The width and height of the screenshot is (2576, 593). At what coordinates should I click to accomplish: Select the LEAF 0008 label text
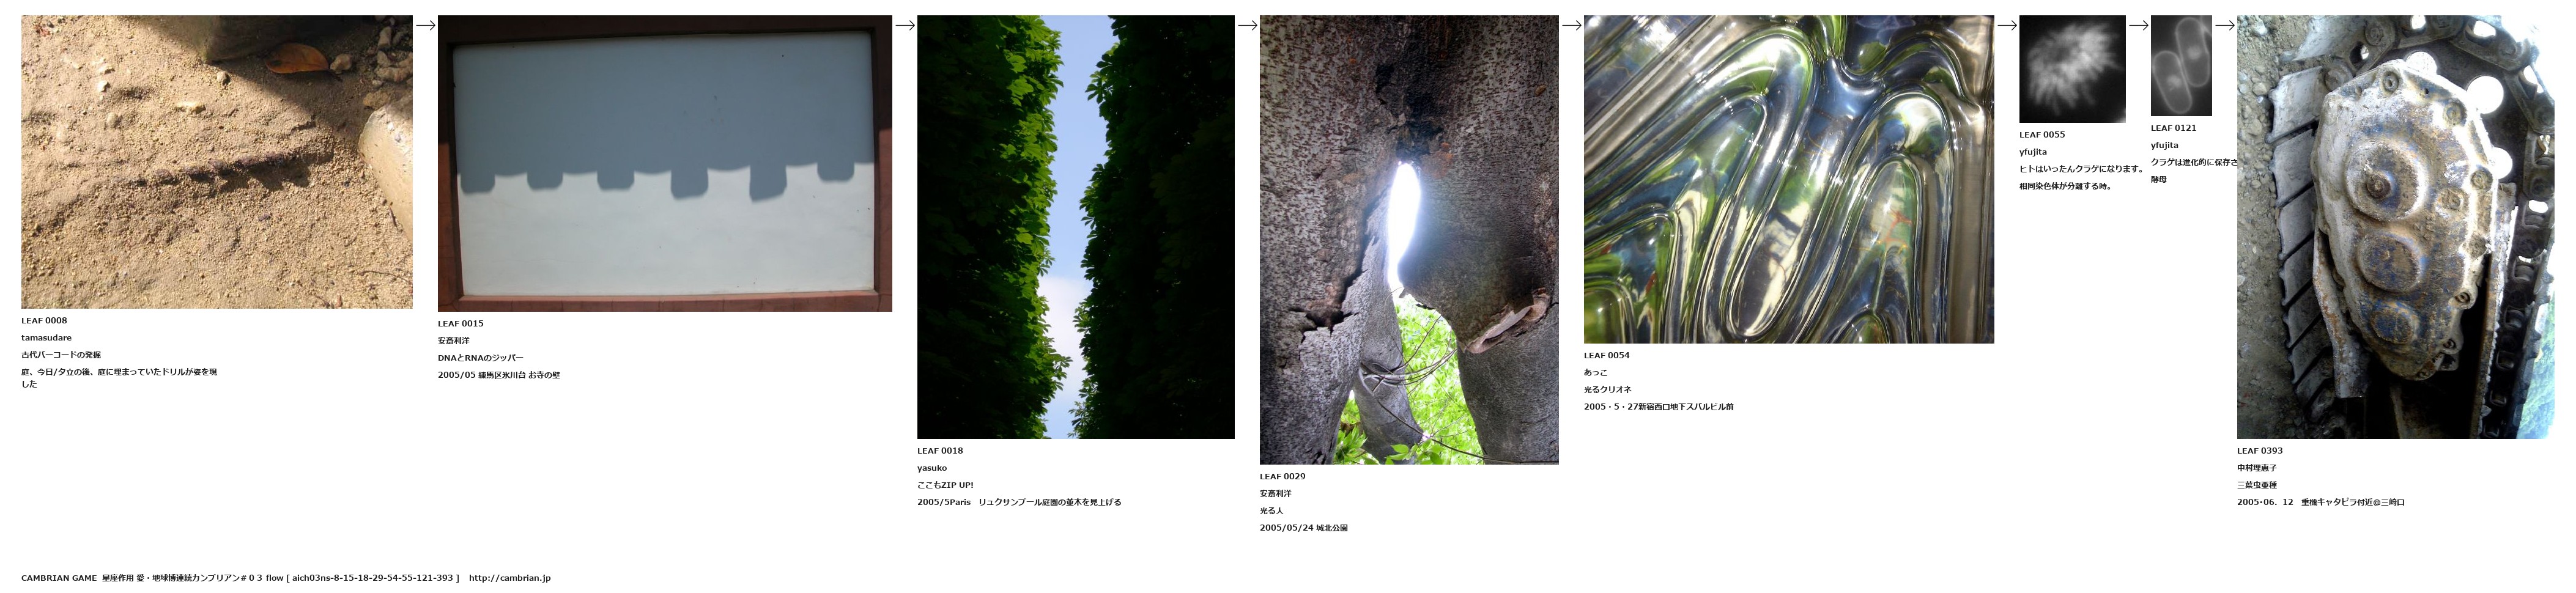(44, 321)
